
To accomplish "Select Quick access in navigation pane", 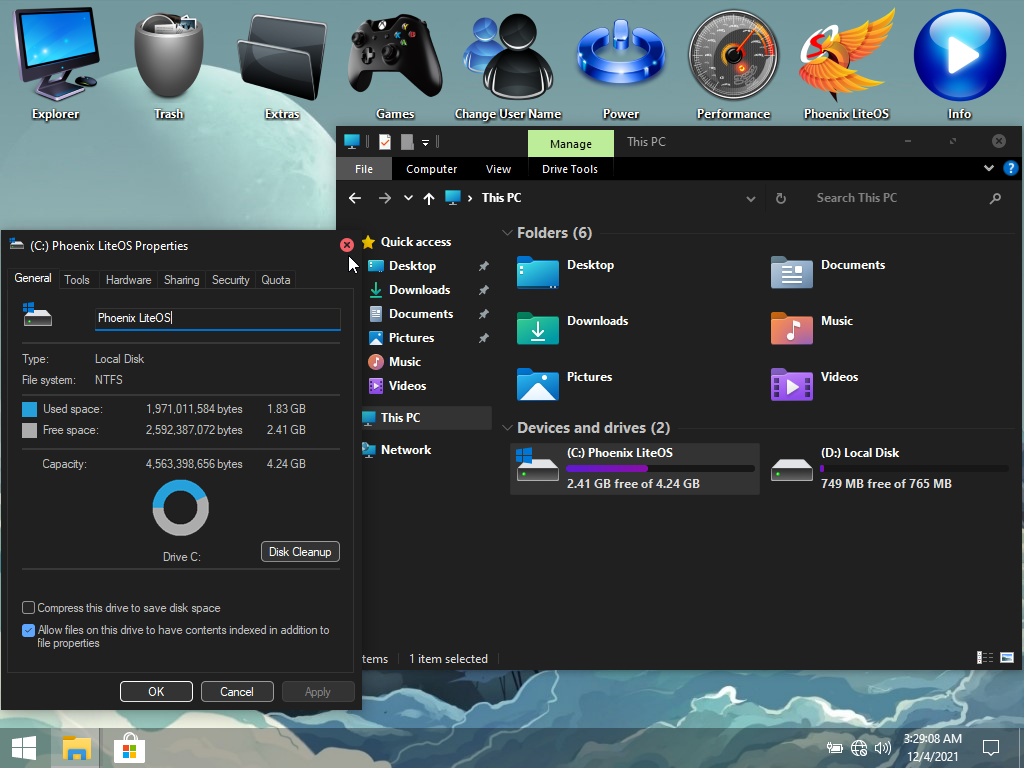I will 416,242.
